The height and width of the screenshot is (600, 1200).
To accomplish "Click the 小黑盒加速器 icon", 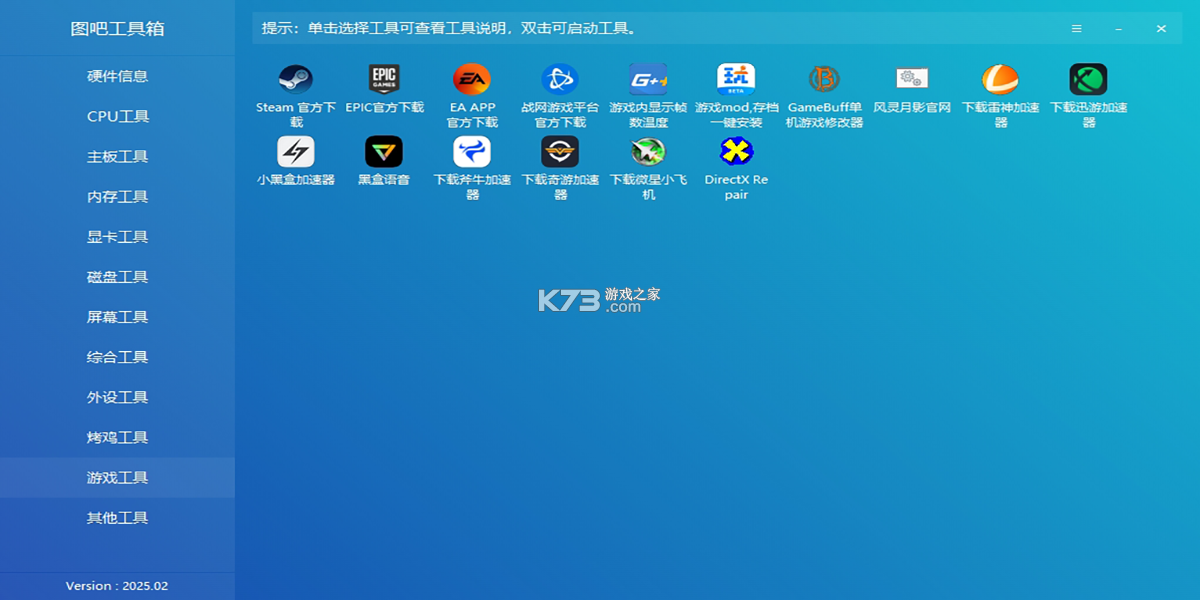I will [296, 152].
